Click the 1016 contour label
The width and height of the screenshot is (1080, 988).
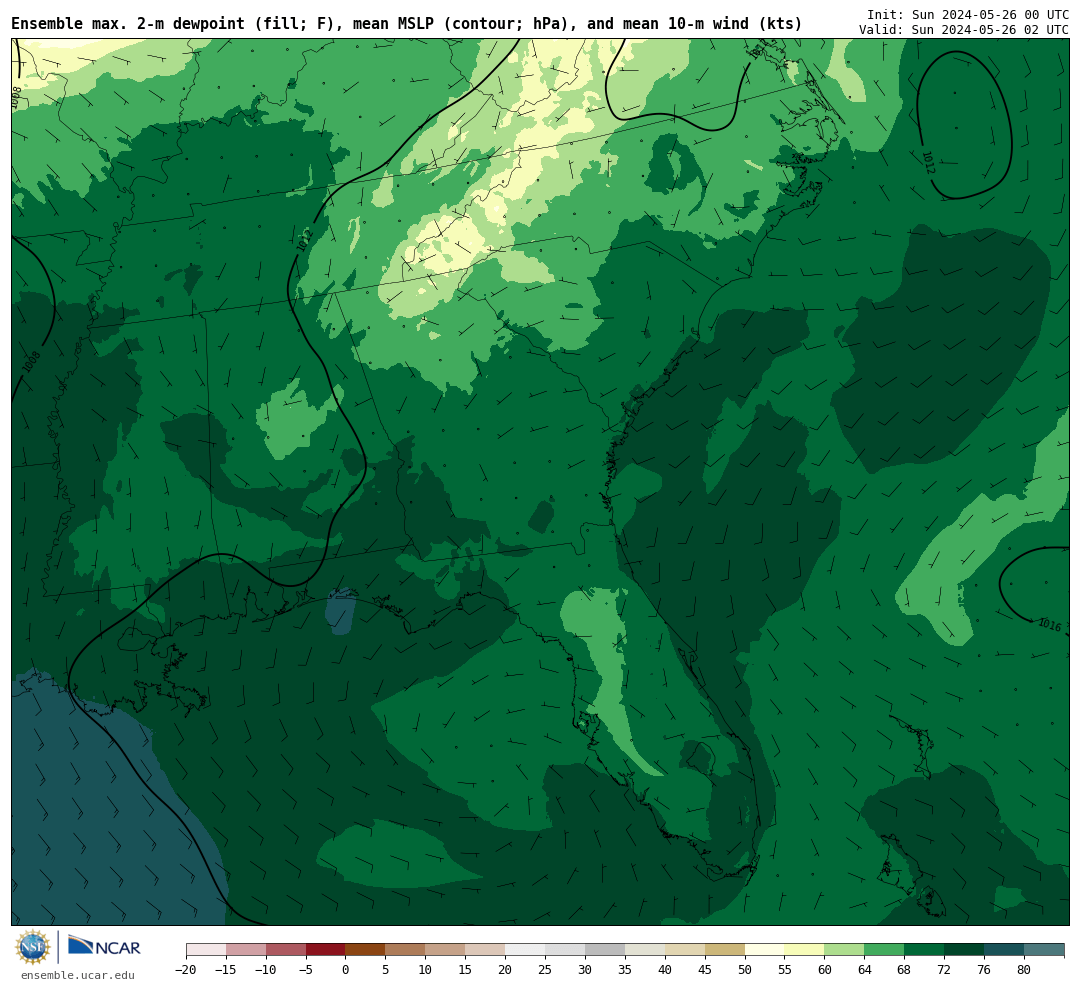pos(1050,624)
